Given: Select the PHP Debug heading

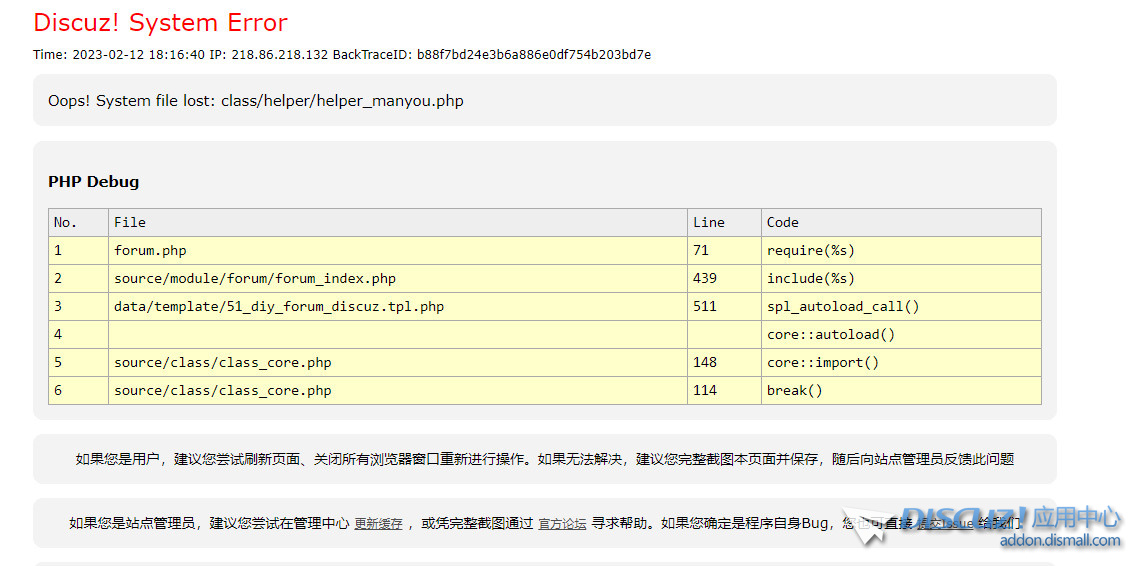Looking at the screenshot, I should tap(94, 182).
